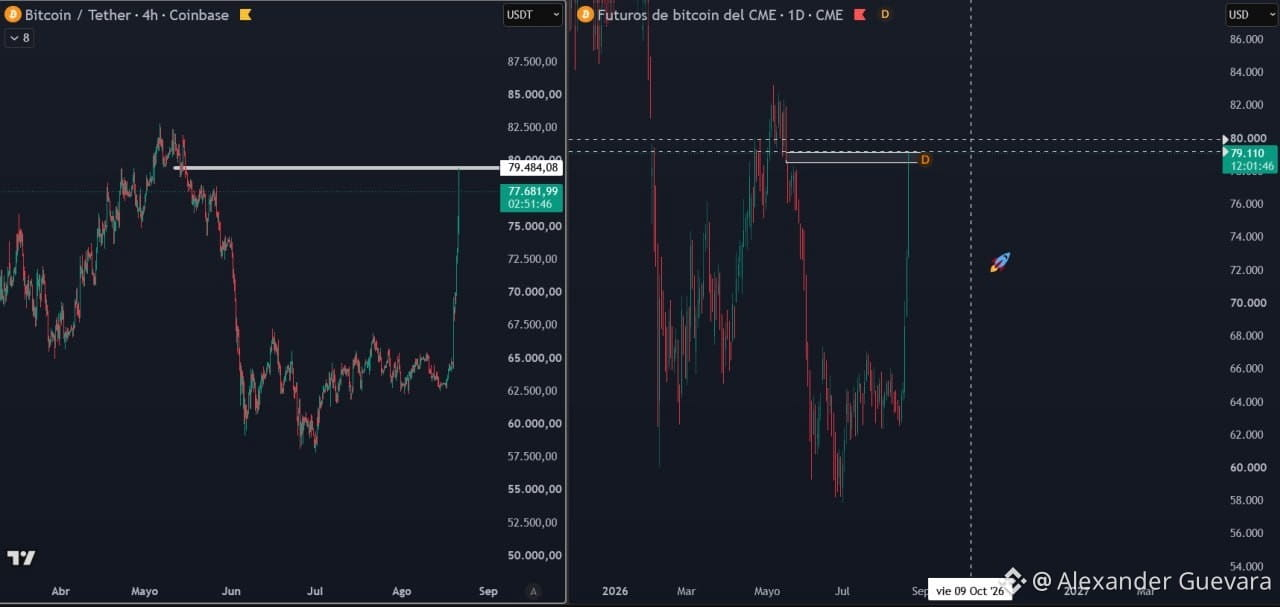Click the 70.000,00 price axis label
Image resolution: width=1280 pixels, height=607 pixels.
(534, 292)
